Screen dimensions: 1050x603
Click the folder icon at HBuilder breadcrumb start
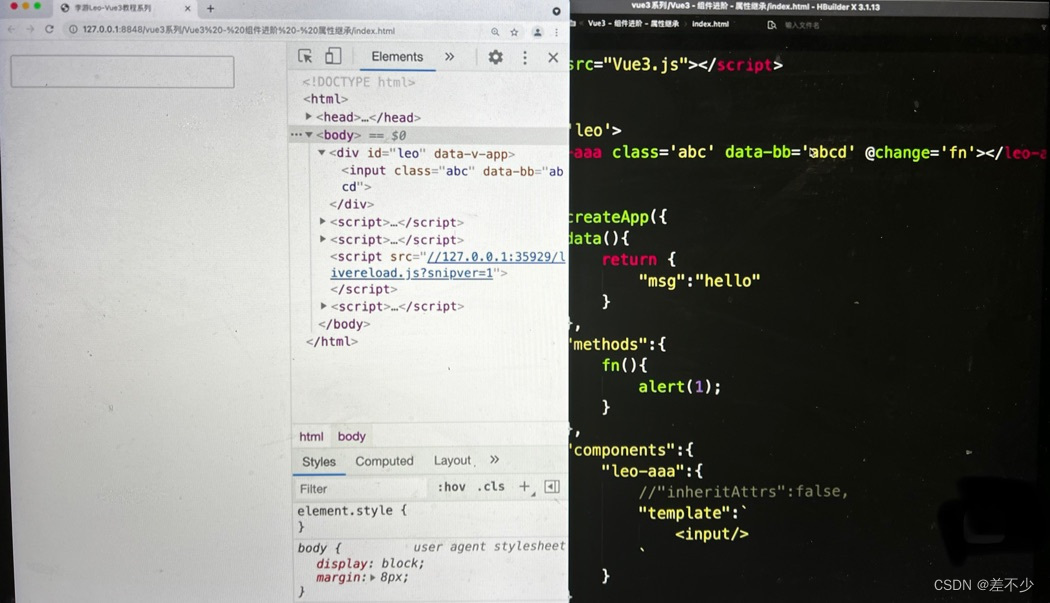click(x=573, y=24)
